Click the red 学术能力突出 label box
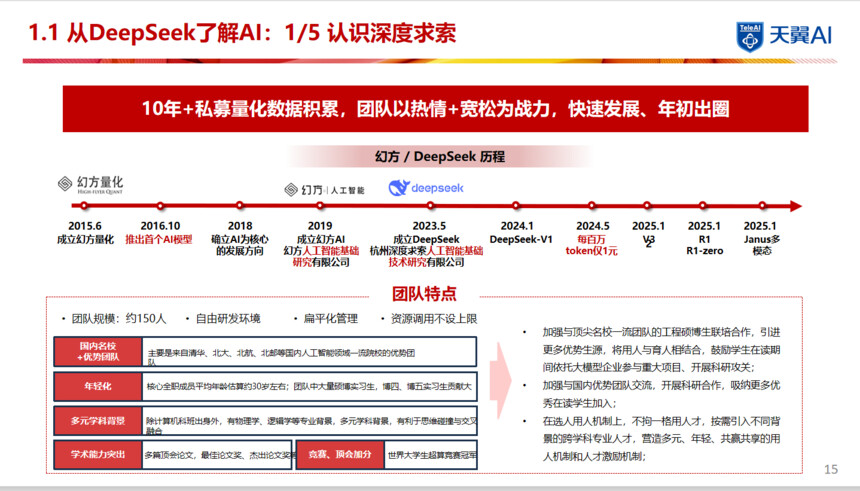 (98, 455)
